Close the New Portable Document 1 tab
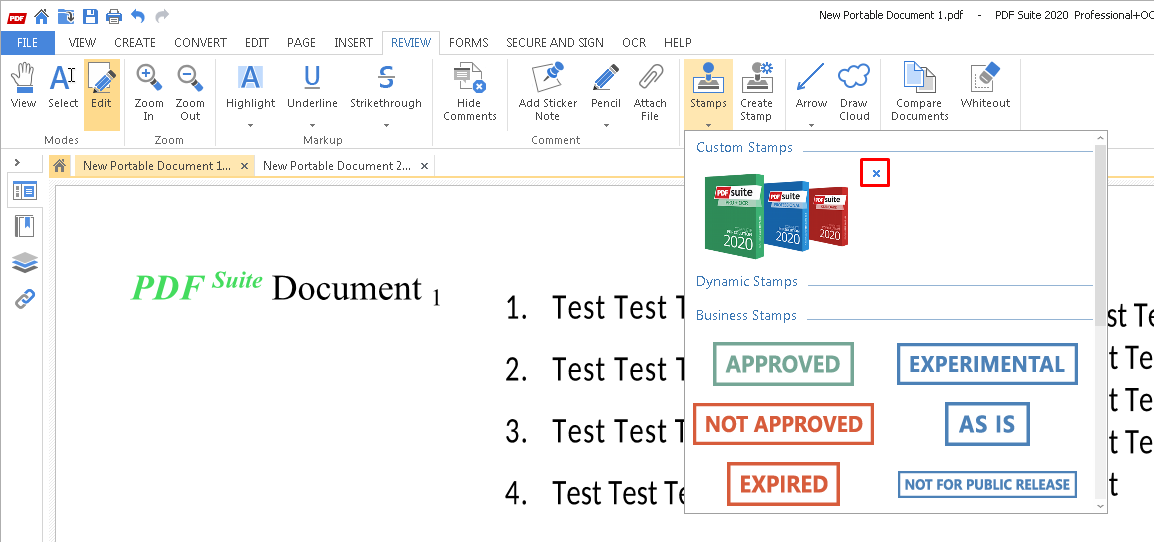Screen dimensions: 1154x542 point(244,166)
